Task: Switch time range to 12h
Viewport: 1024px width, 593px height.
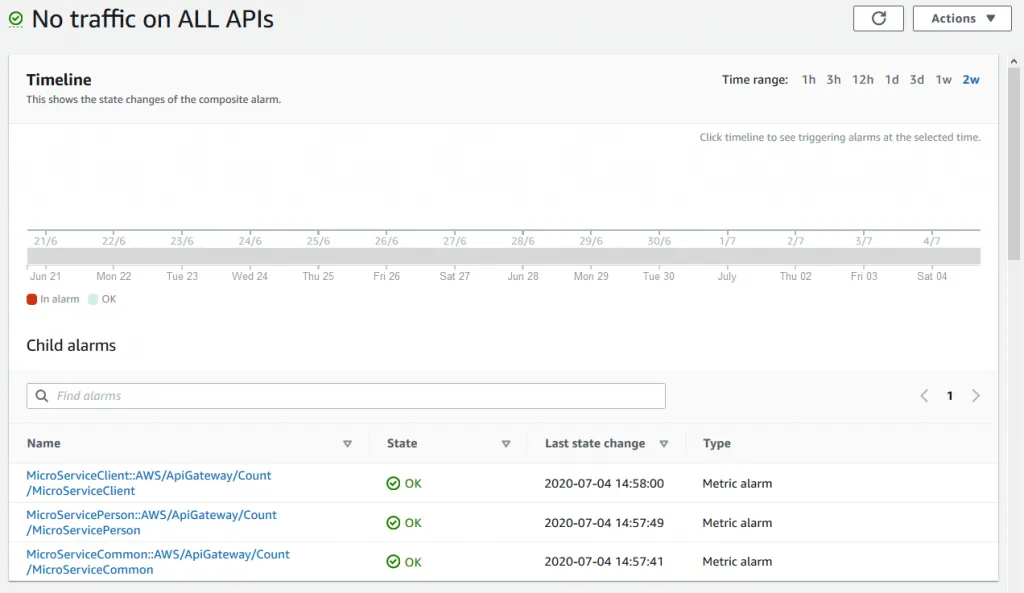Action: (x=862, y=80)
